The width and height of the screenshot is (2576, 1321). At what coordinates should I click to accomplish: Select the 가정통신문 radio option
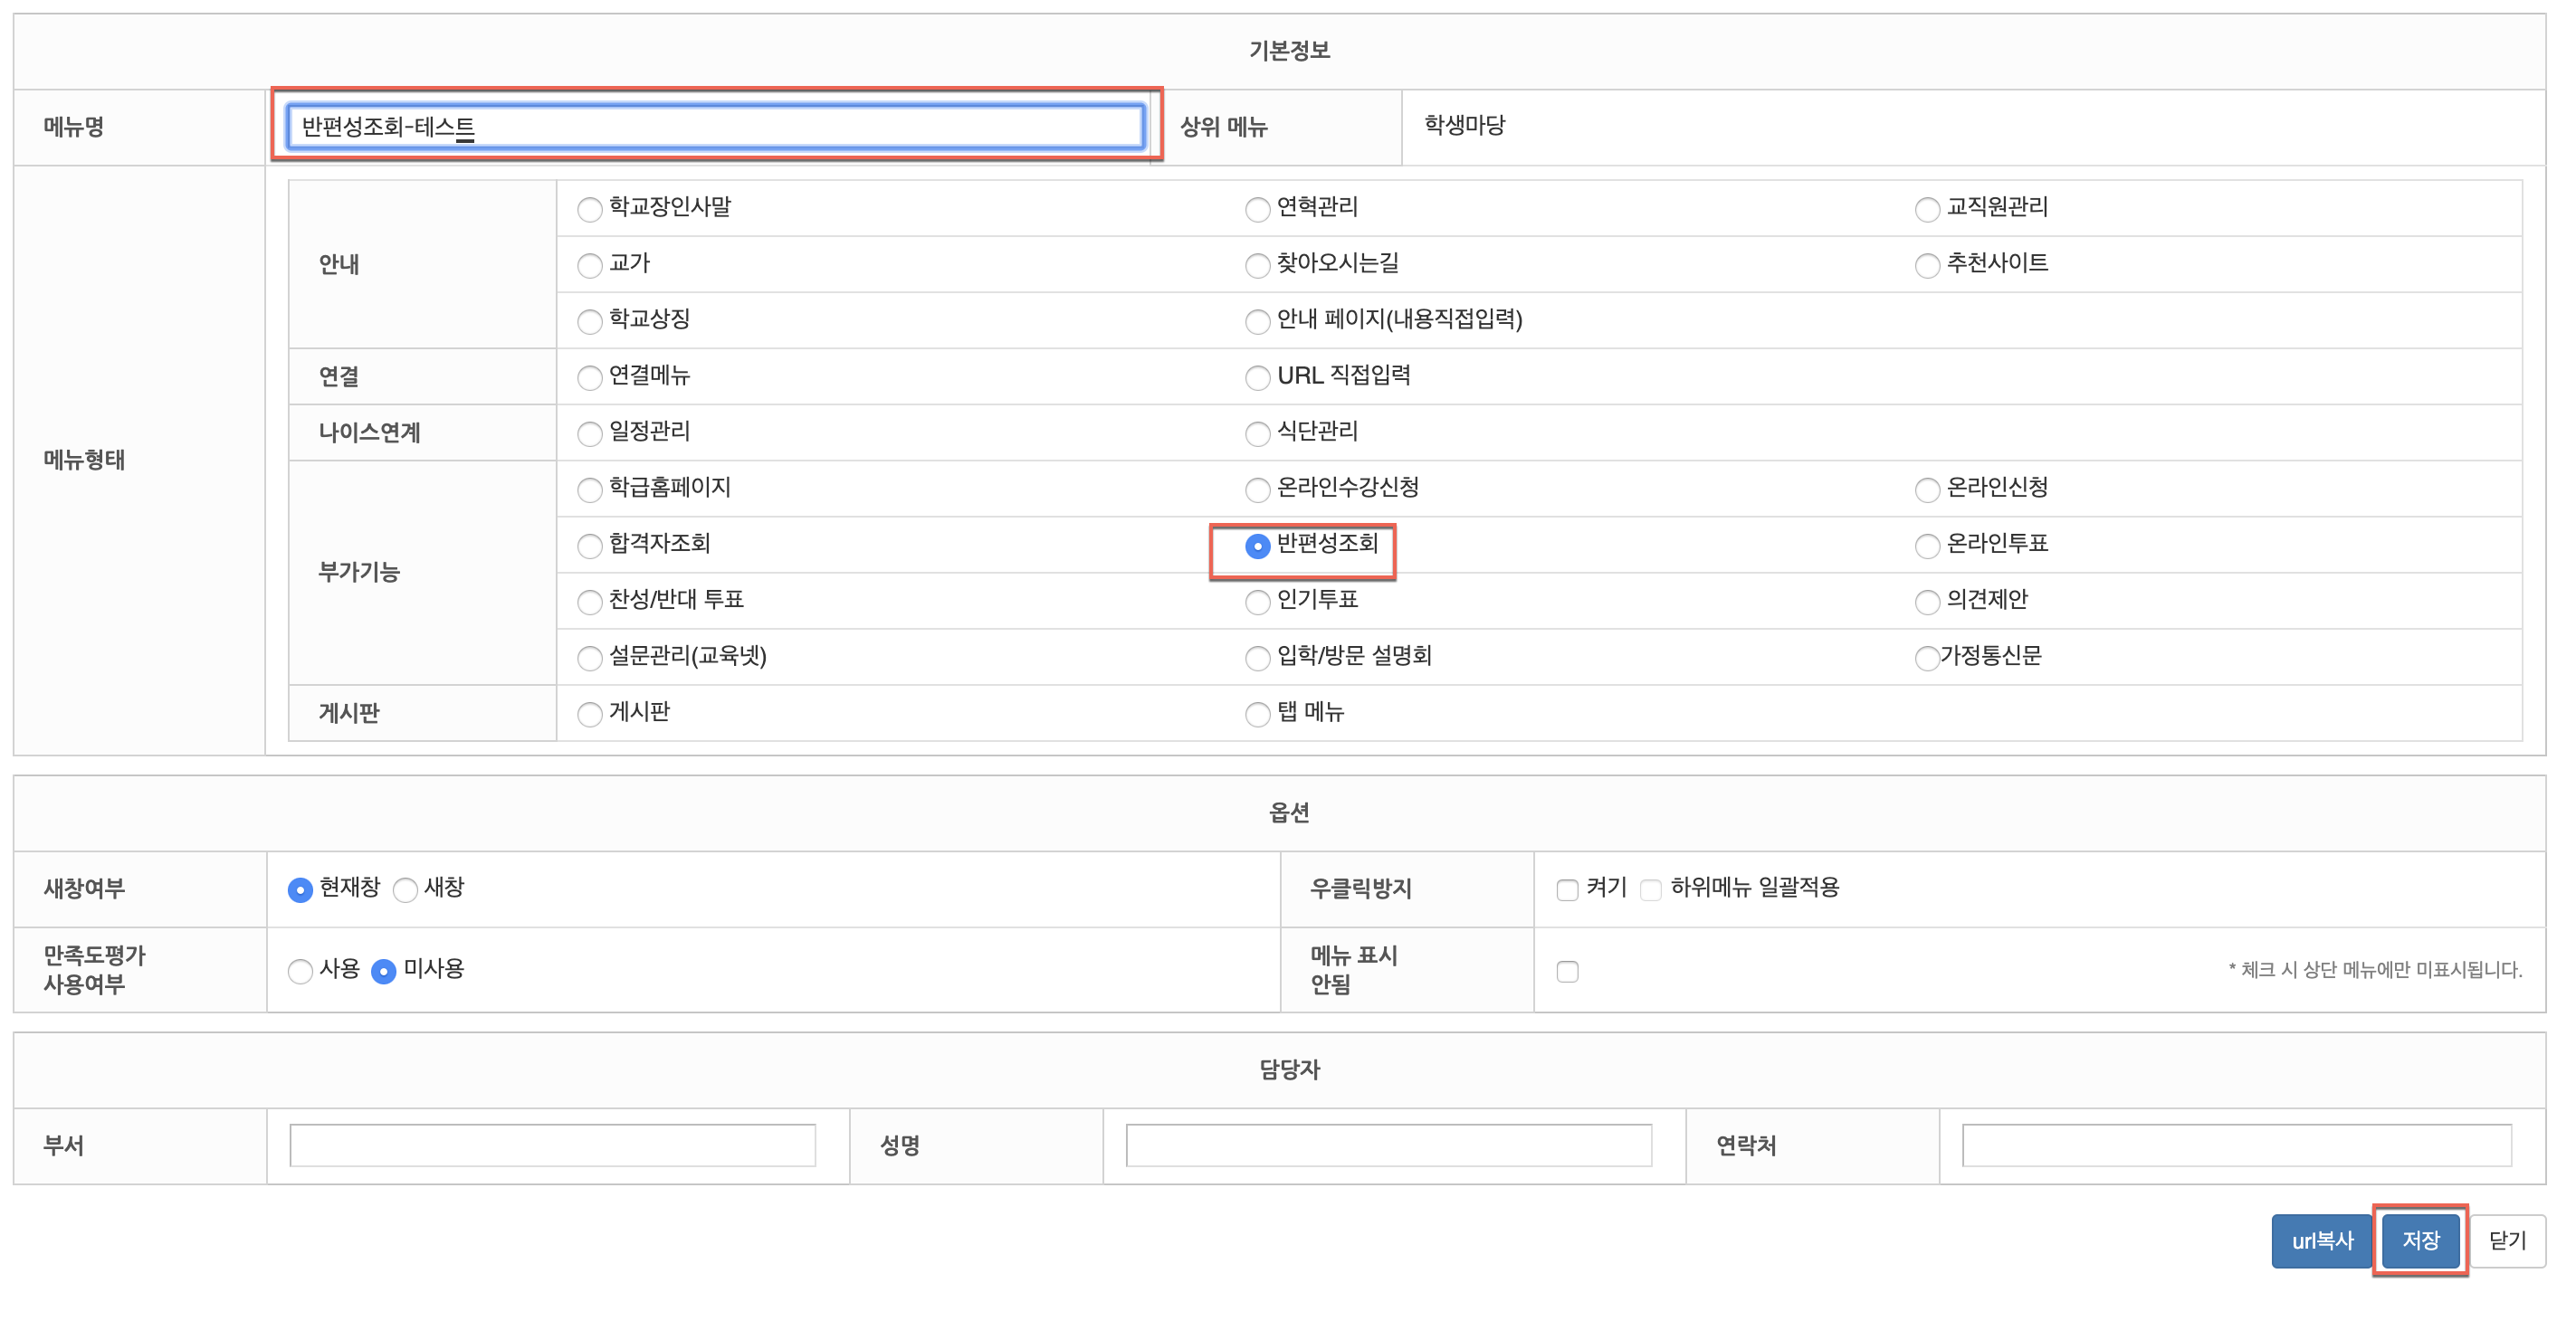click(1926, 658)
